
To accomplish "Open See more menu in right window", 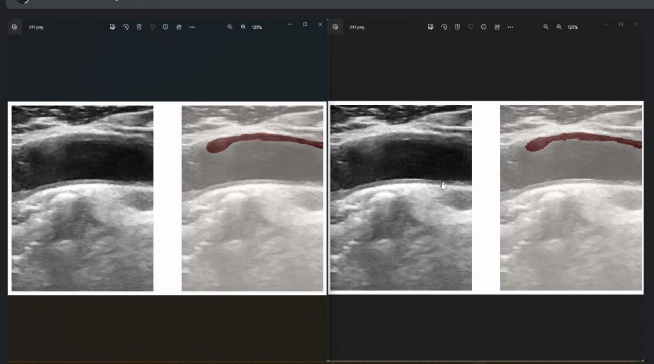I will point(510,27).
